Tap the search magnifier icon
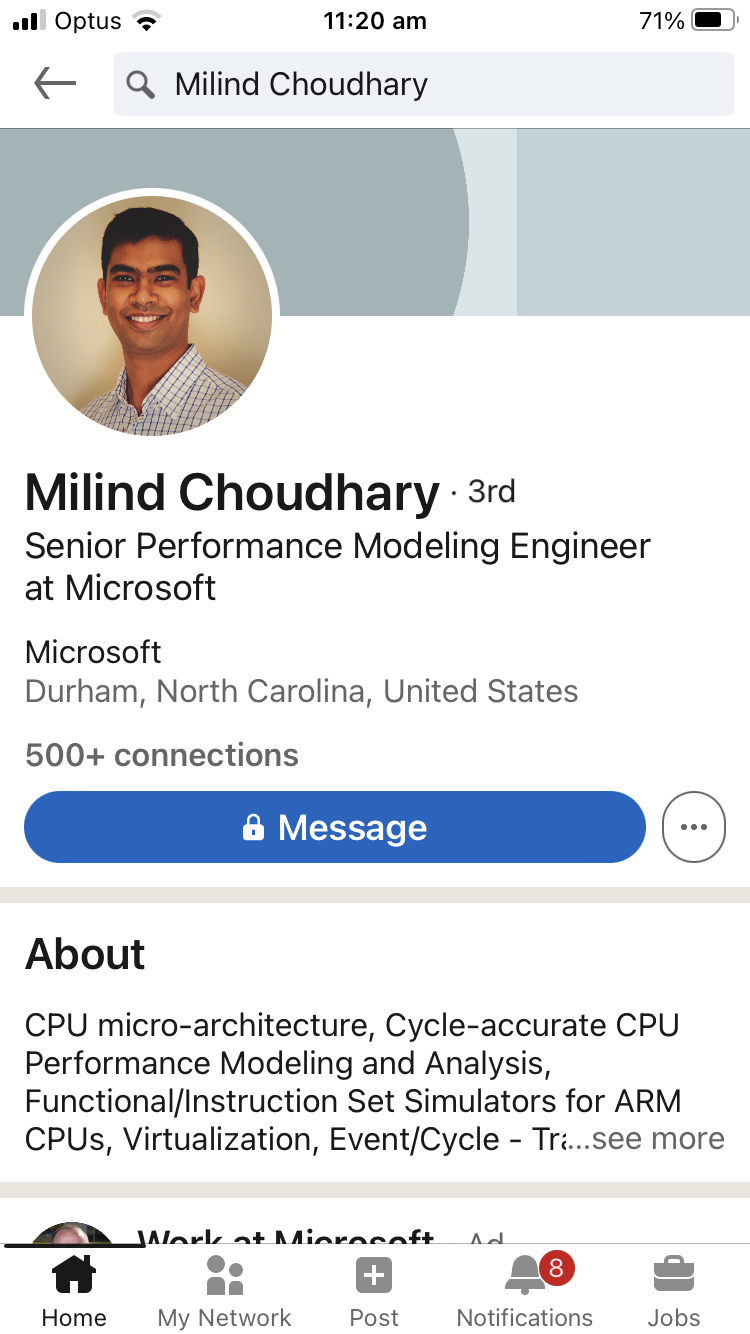 tap(142, 85)
